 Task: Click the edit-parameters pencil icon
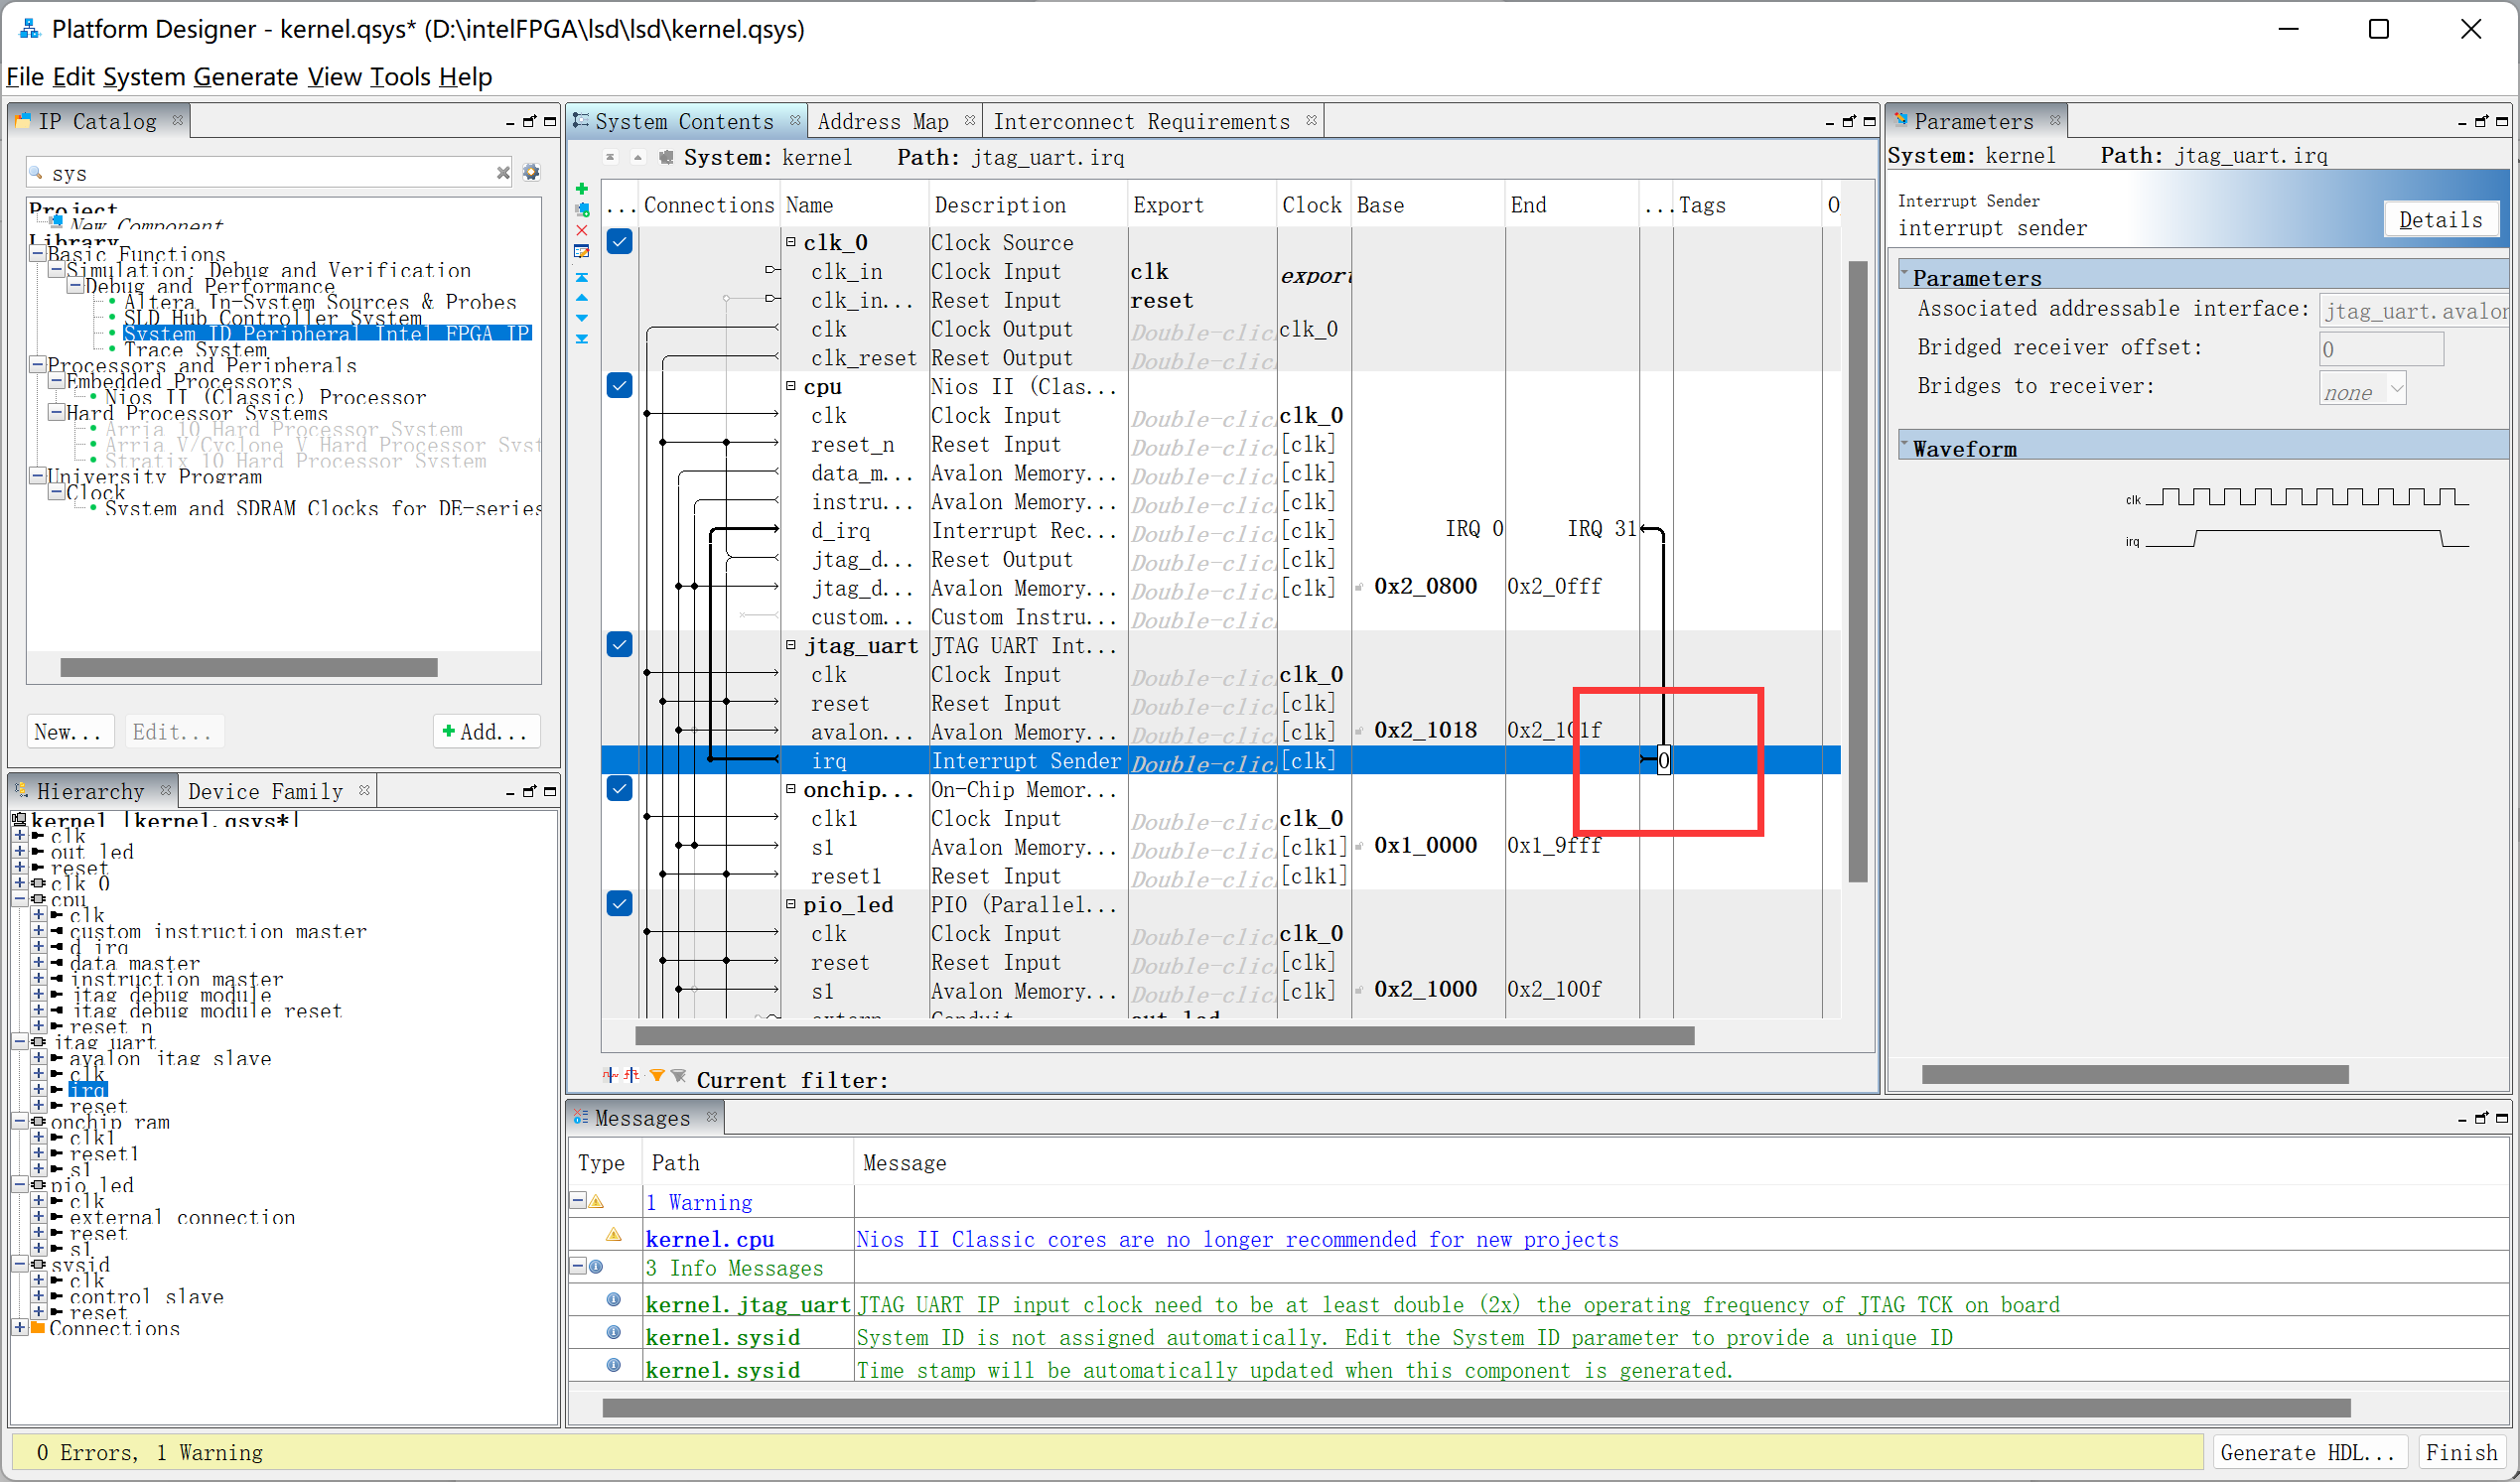(582, 252)
